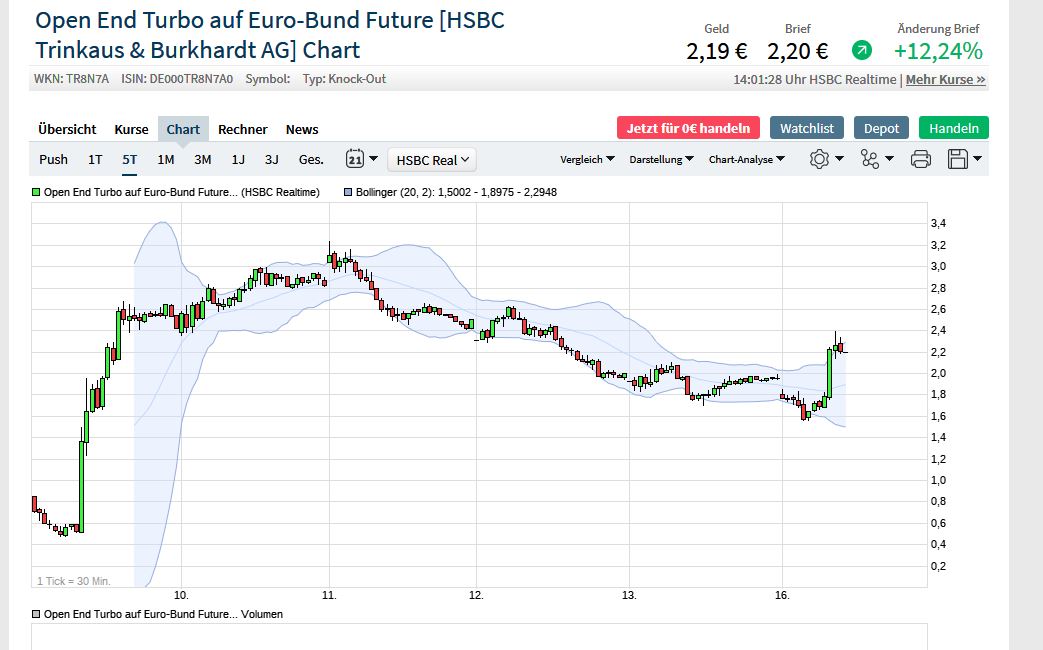
Task: Switch to the Kurse tab
Action: (131, 129)
